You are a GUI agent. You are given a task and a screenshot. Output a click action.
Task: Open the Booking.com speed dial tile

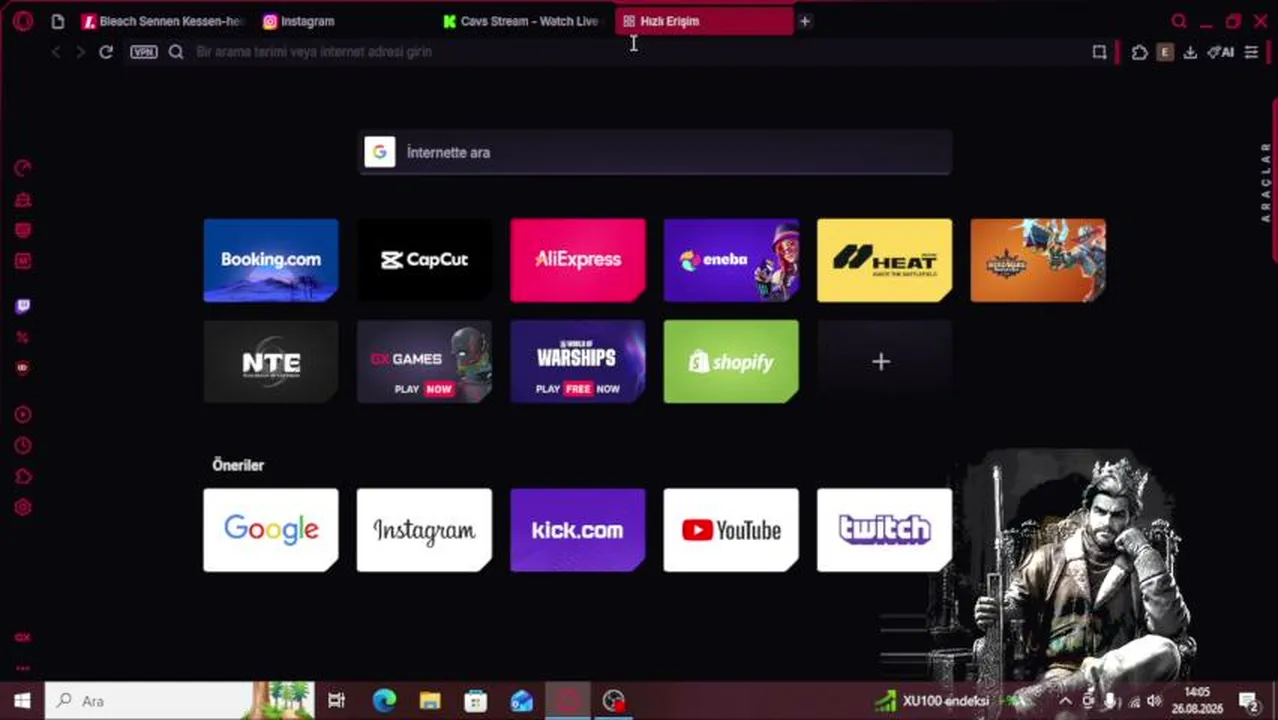271,260
